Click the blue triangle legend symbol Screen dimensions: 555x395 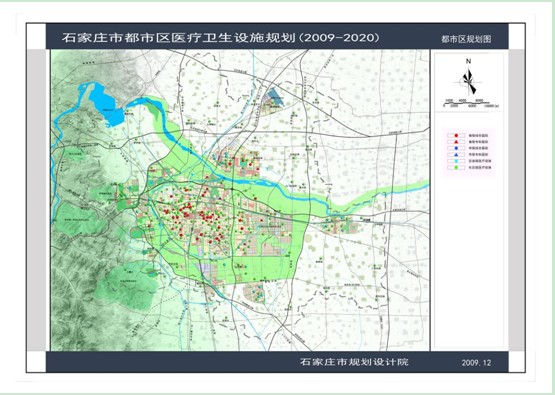[x=457, y=155]
